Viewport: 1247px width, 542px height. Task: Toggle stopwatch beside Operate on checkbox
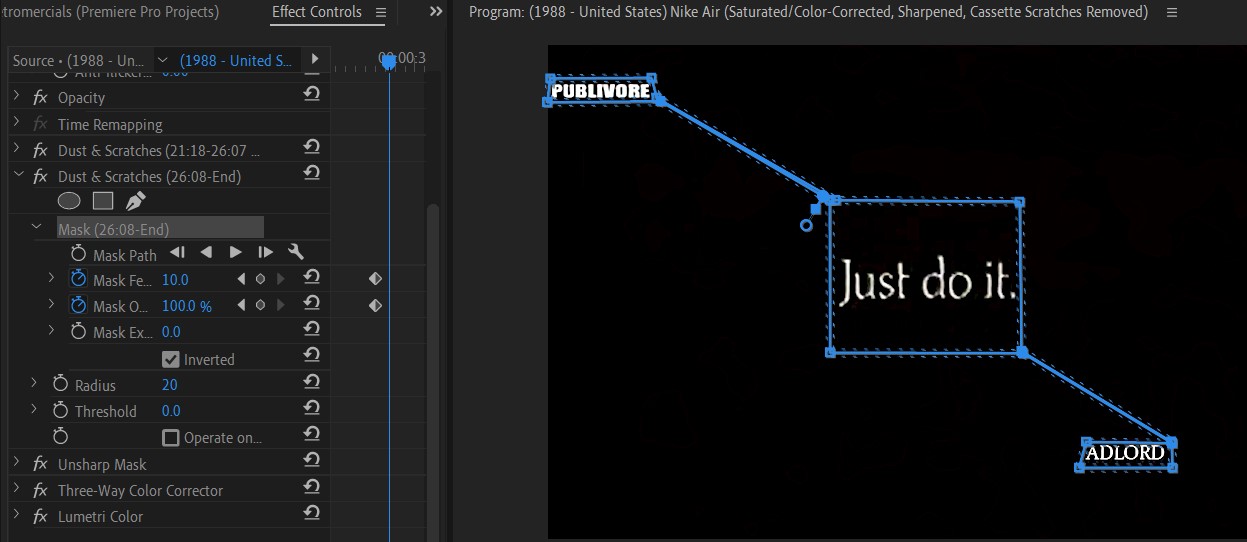click(60, 437)
